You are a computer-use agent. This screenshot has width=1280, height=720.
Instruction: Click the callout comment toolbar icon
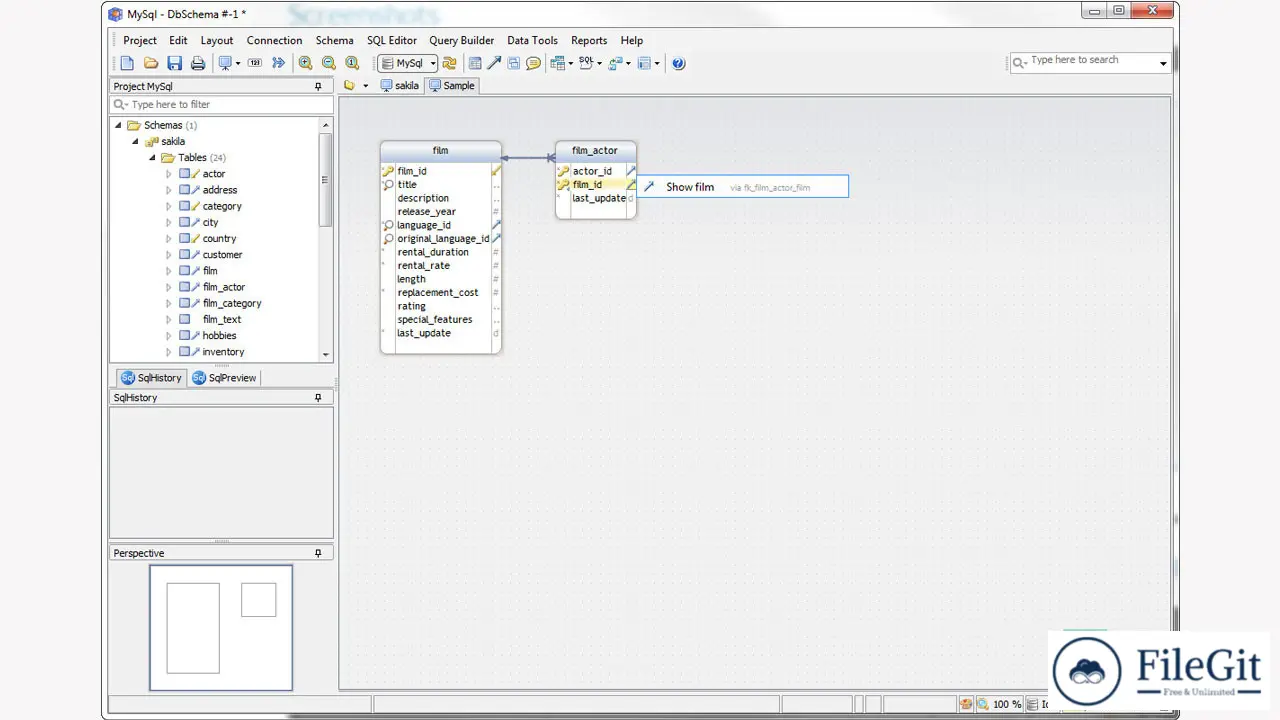click(x=533, y=63)
